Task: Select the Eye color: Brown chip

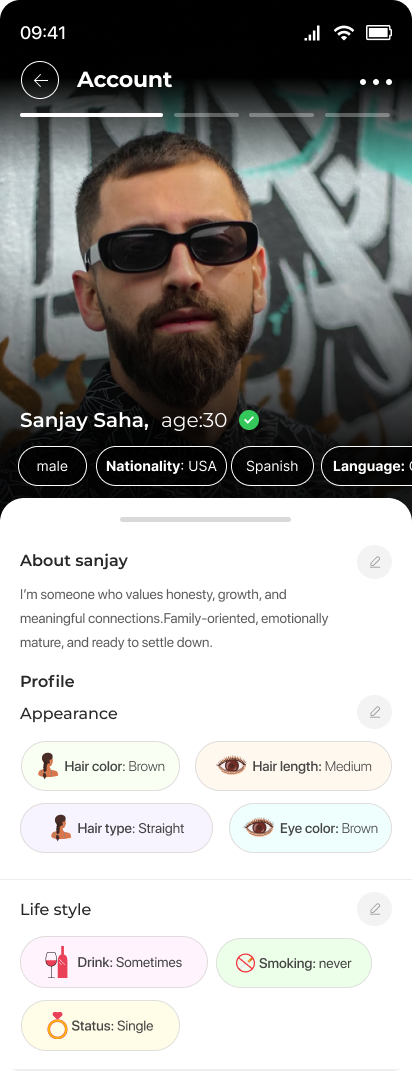Action: [x=310, y=828]
